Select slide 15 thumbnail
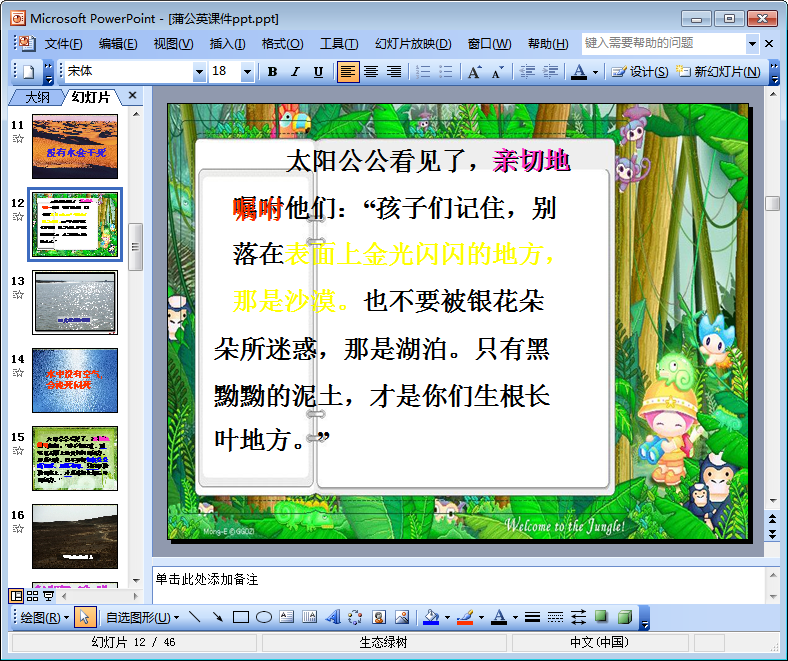This screenshot has width=788, height=661. point(75,458)
